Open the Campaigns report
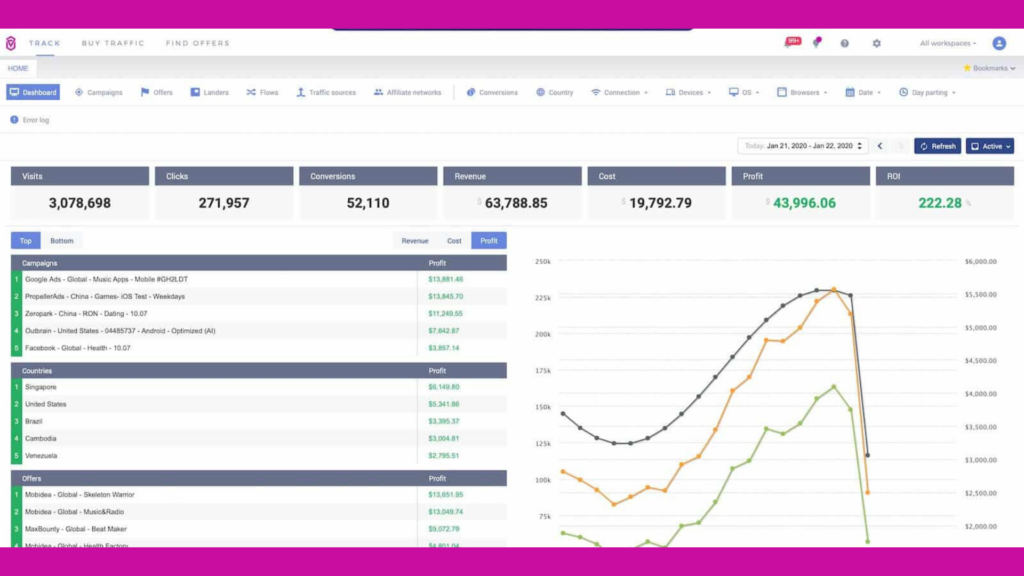This screenshot has width=1024, height=576. coord(99,93)
